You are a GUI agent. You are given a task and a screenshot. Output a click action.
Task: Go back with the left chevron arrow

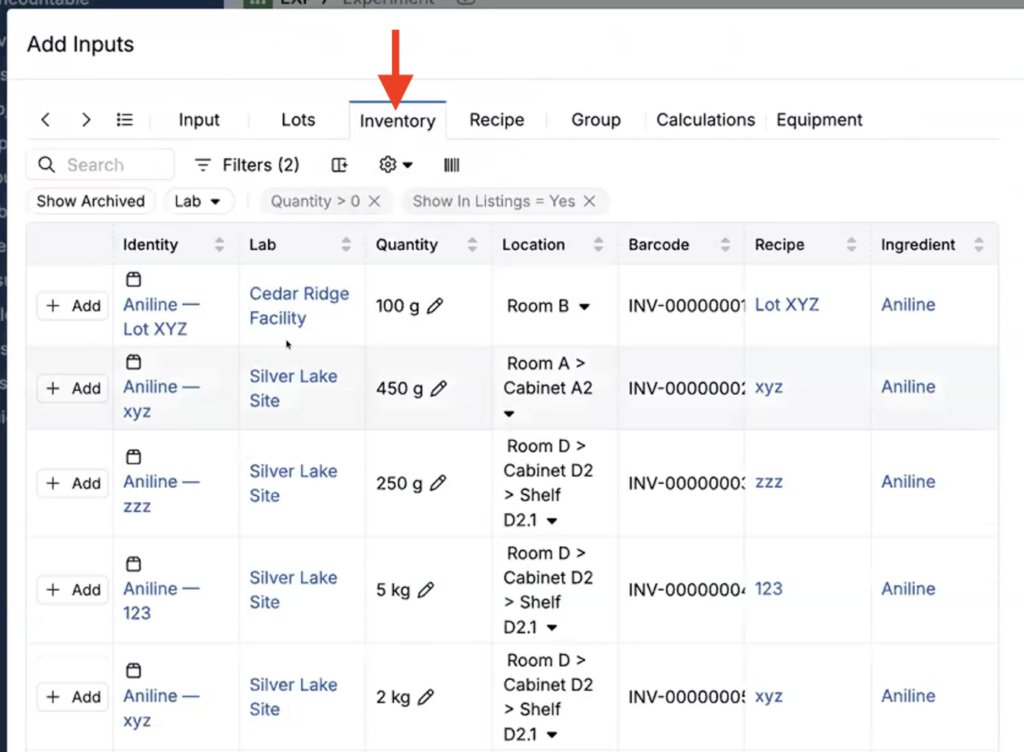(x=45, y=120)
